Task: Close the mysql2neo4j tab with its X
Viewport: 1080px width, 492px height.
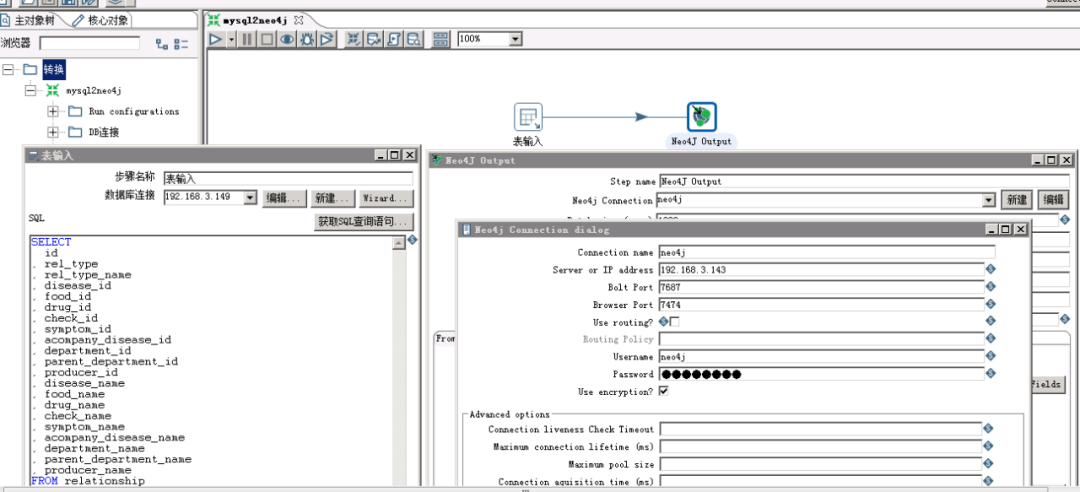Action: [x=298, y=20]
